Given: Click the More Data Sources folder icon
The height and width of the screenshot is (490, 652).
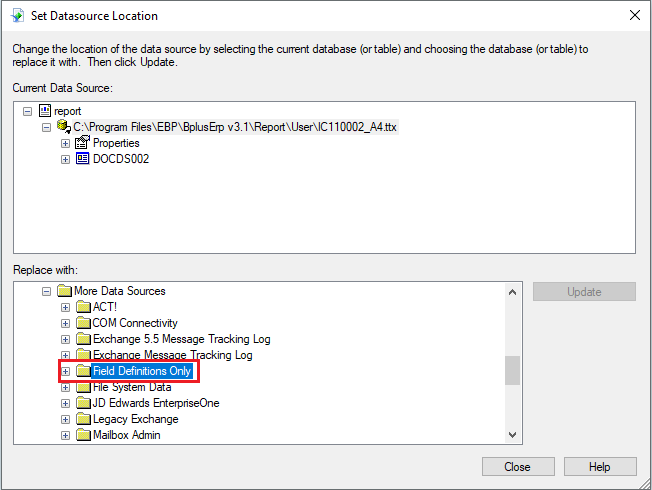Looking at the screenshot, I should click(64, 291).
